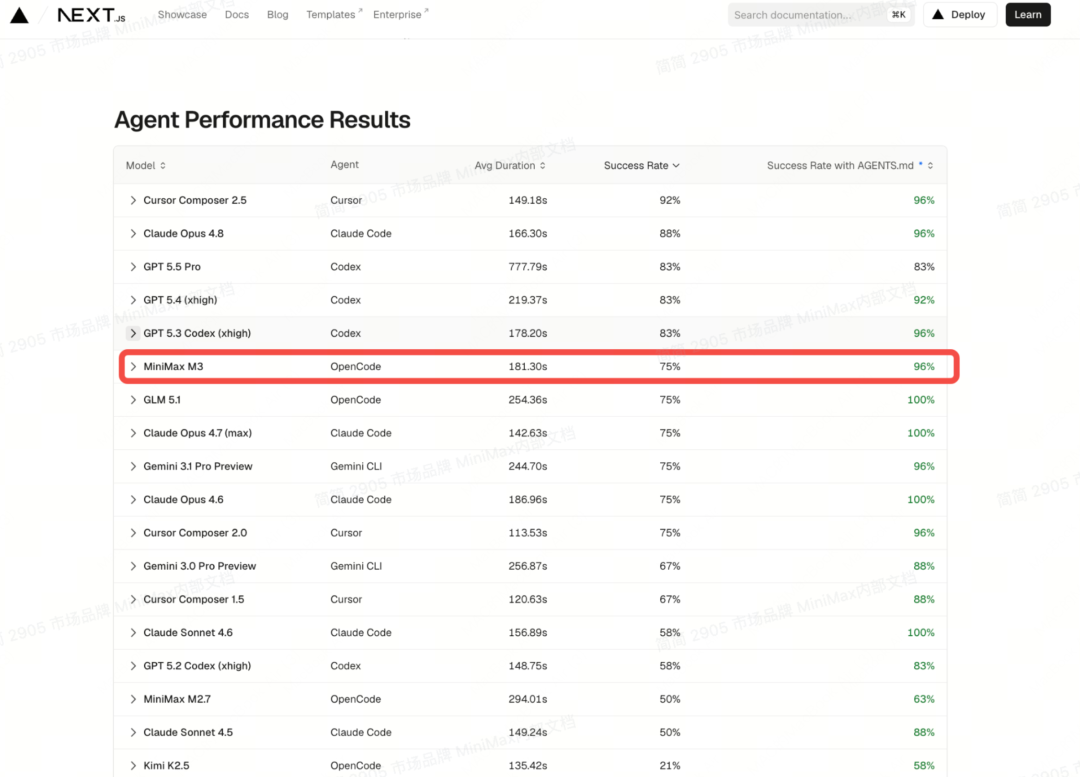Expand the Claude Sonnet 4.6 row
Viewport: 1080px width, 777px height.
tap(133, 632)
